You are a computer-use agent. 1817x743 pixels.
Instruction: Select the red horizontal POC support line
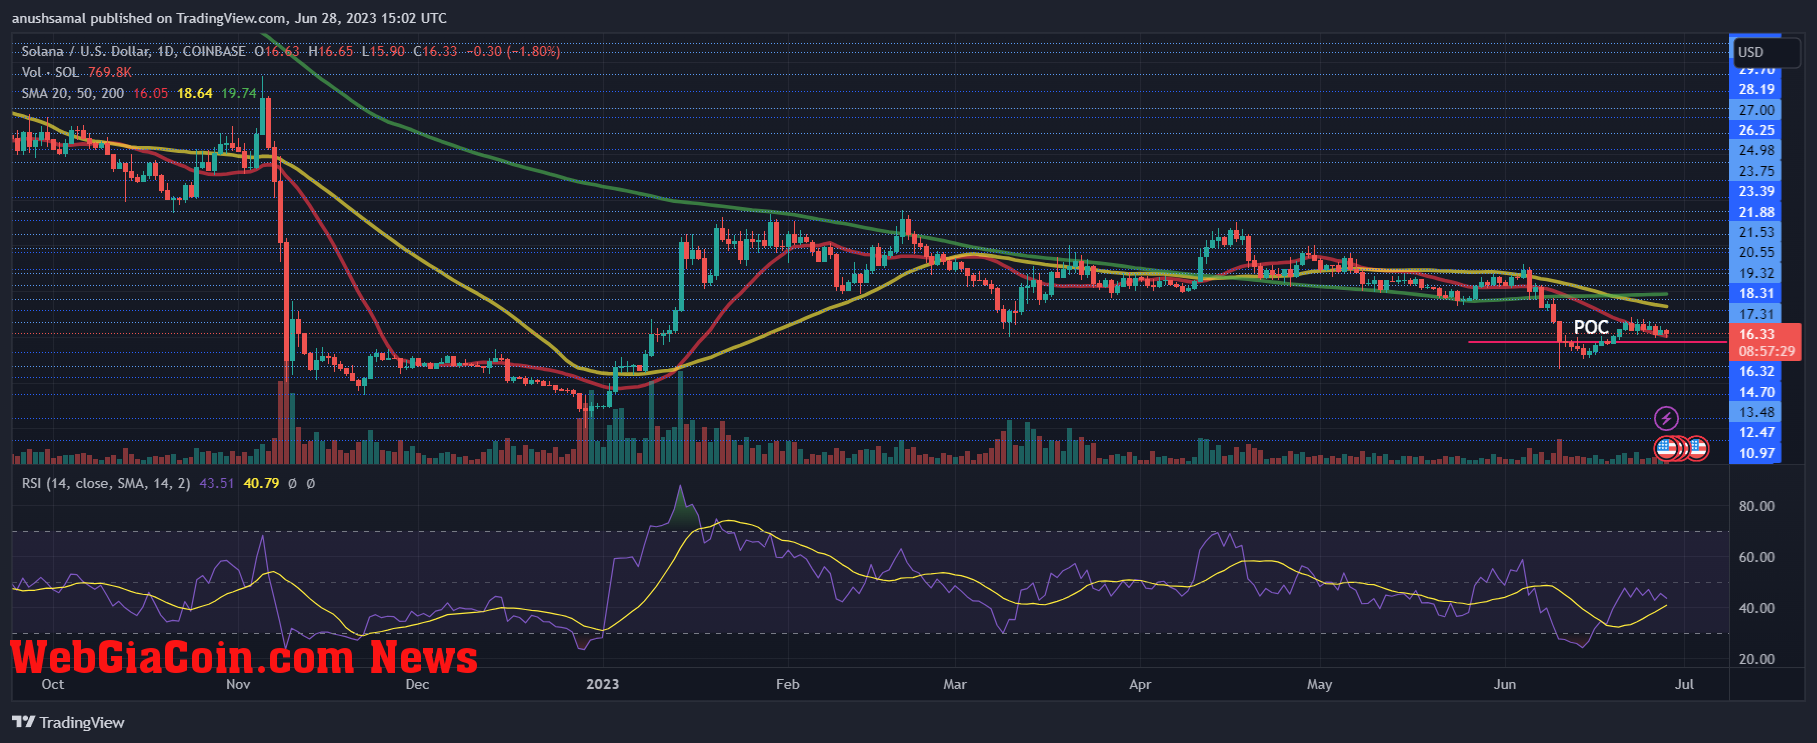[x=1597, y=342]
